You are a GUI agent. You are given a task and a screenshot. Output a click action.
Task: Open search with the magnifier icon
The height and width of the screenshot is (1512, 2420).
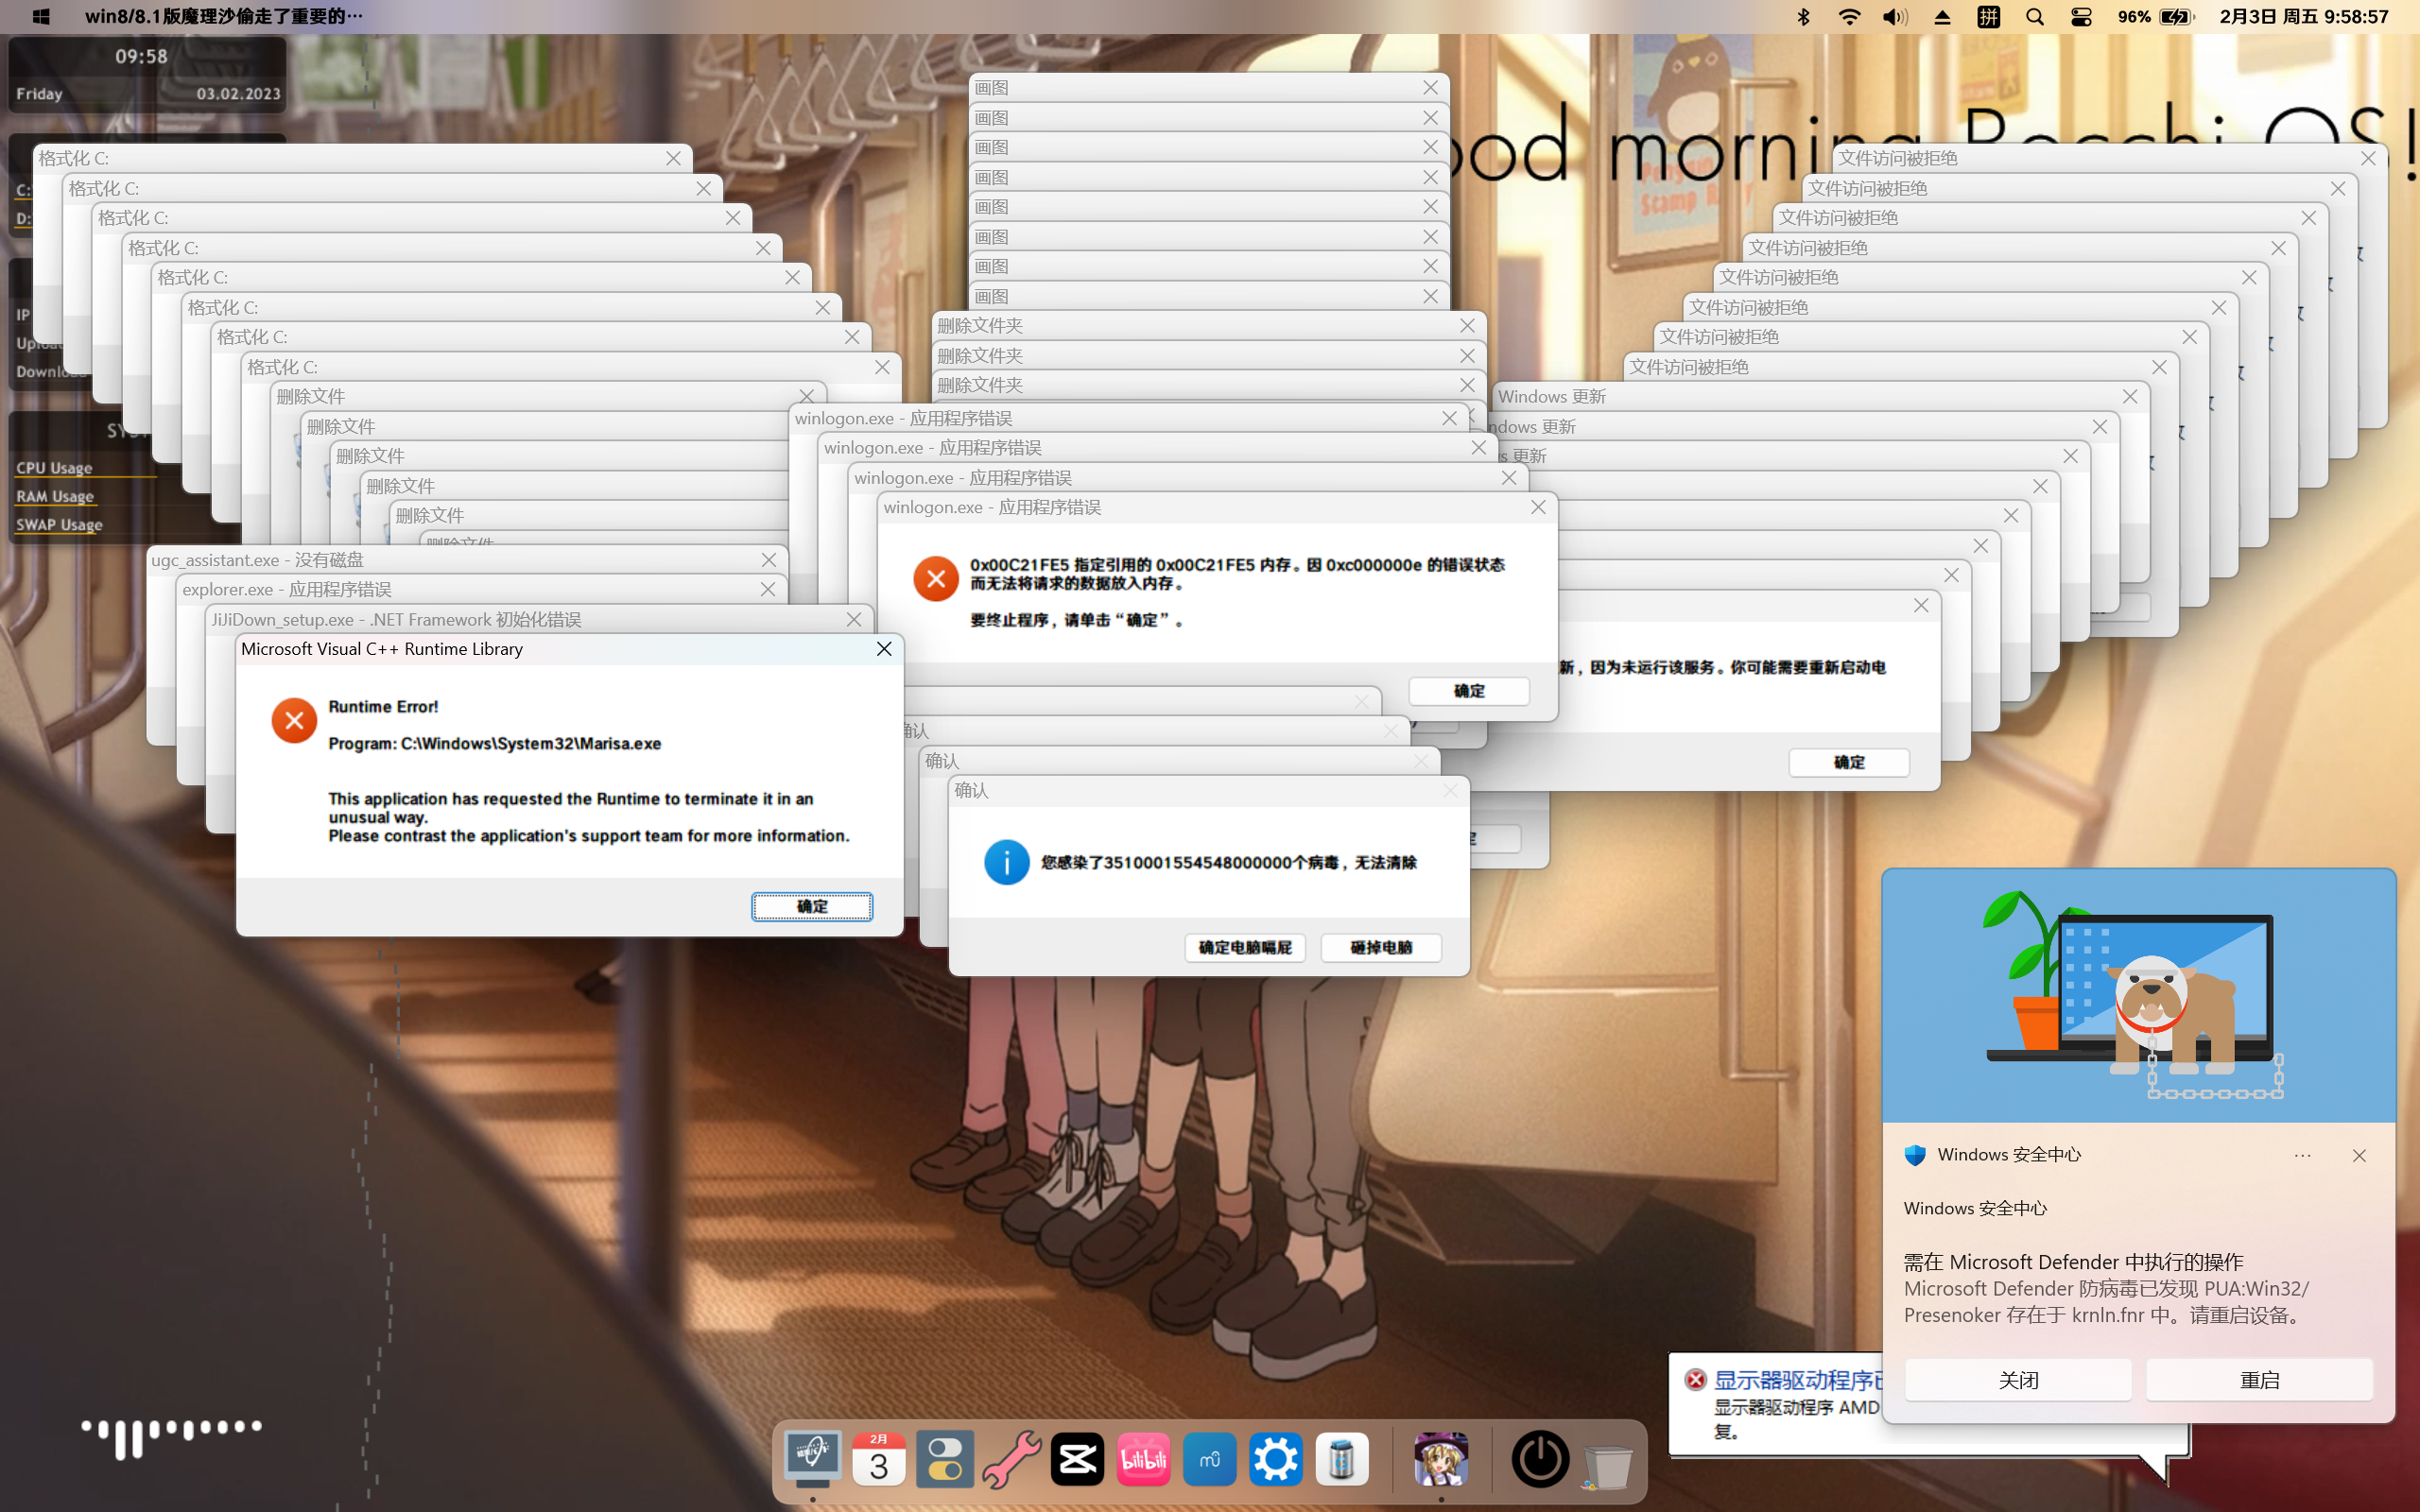click(2035, 17)
